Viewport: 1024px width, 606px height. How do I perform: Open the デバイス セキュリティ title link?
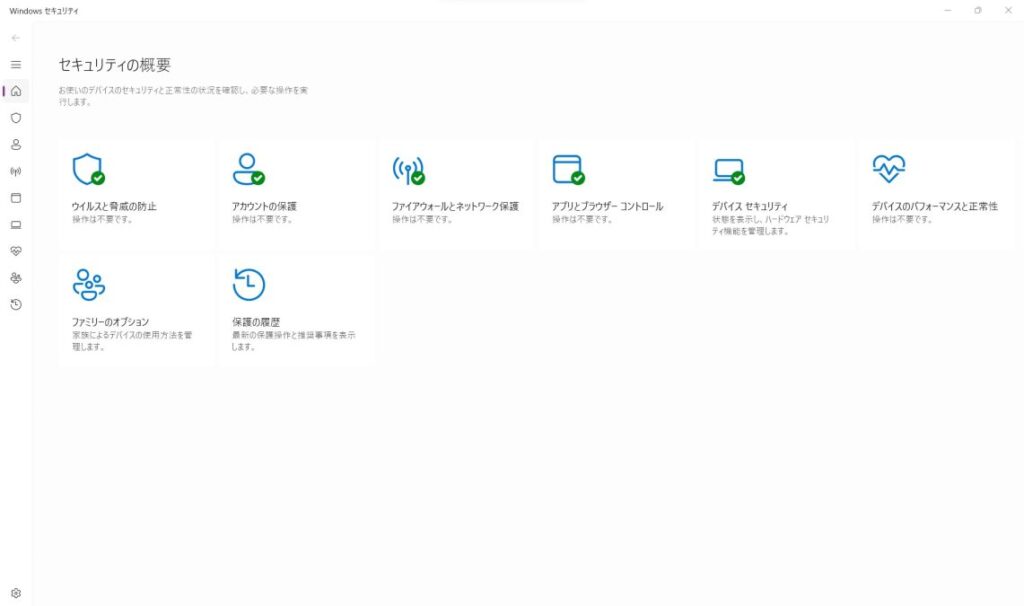(x=750, y=206)
